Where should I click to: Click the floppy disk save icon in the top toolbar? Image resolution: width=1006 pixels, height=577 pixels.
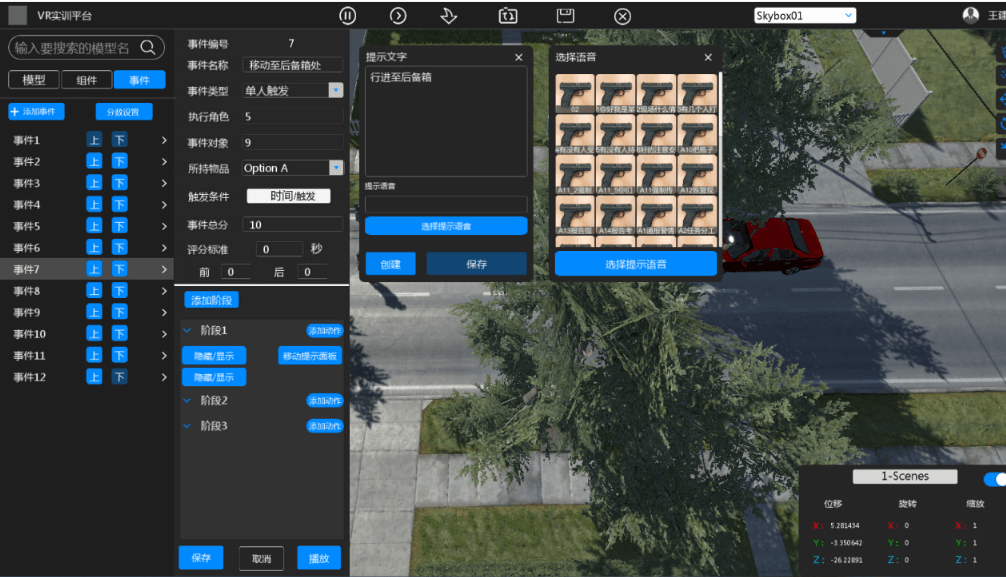pos(565,15)
